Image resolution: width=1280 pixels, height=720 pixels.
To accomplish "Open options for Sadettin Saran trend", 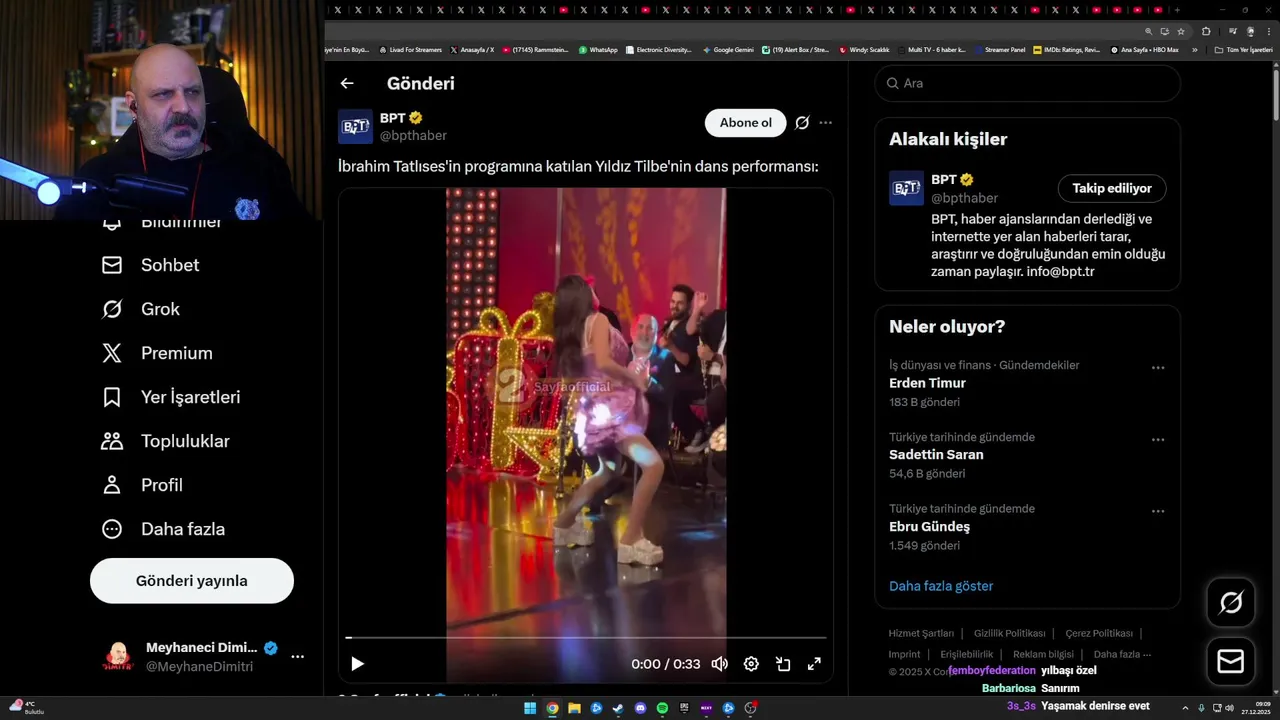I will pos(1158,440).
